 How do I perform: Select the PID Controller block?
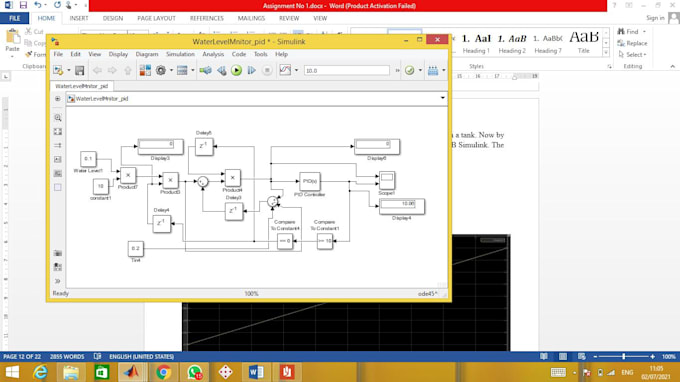tap(310, 181)
